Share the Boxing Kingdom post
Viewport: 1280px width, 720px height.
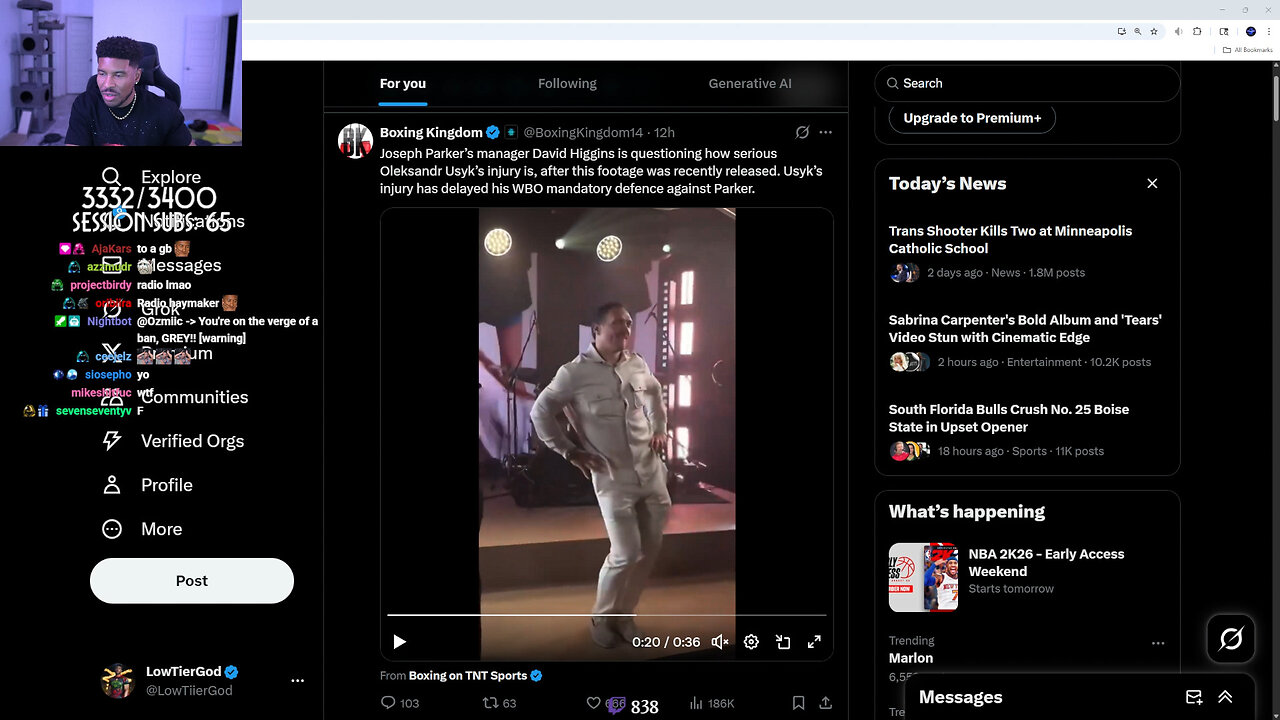pos(825,704)
